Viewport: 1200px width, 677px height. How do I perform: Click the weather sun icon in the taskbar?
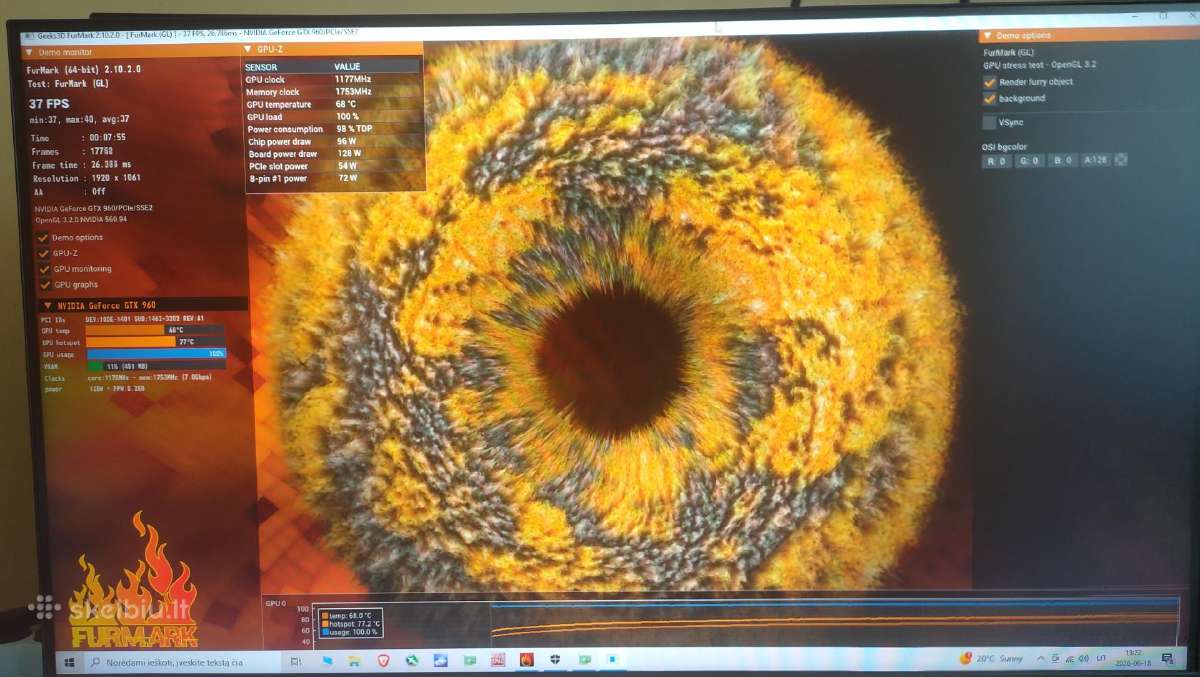coord(965,659)
